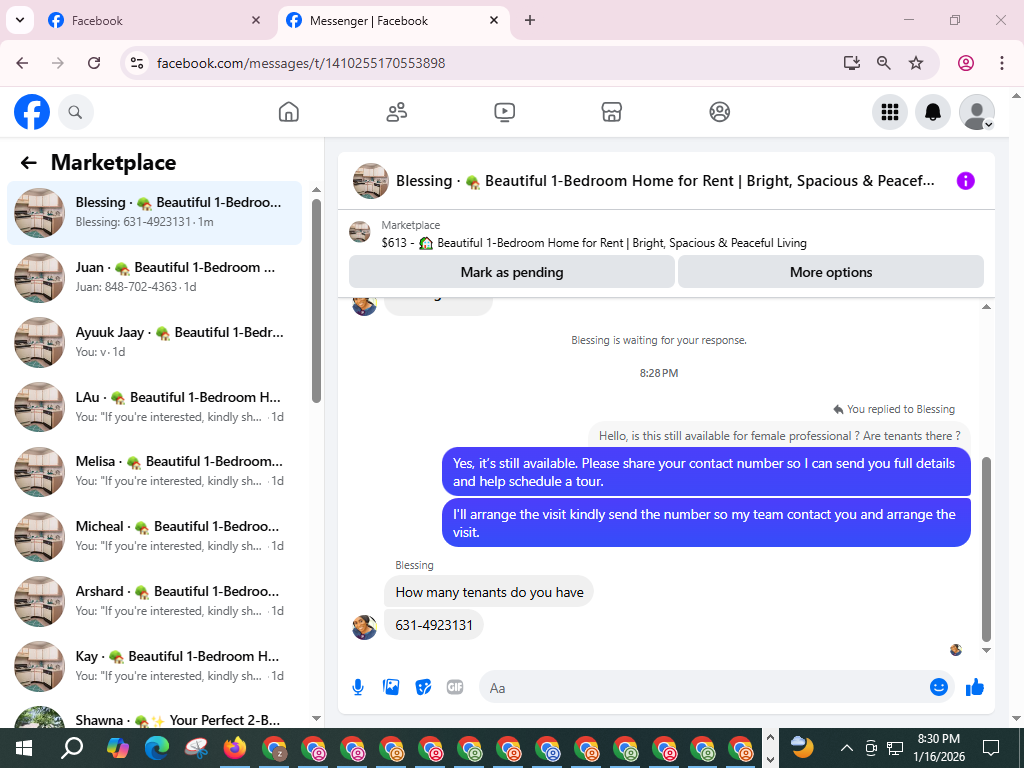Open Blessing's conversation in the list

coord(155,213)
